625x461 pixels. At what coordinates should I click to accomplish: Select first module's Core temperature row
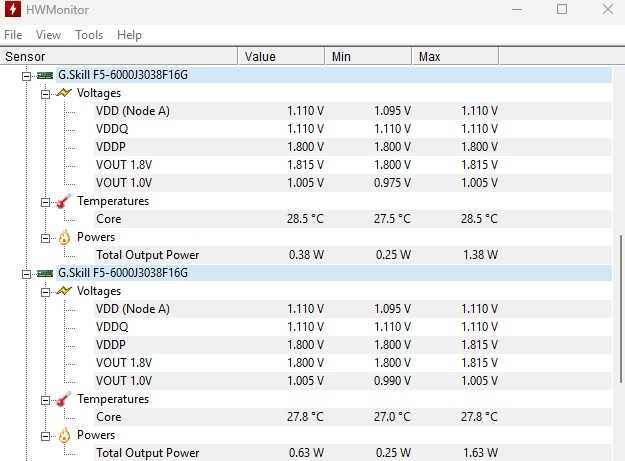coord(352,219)
